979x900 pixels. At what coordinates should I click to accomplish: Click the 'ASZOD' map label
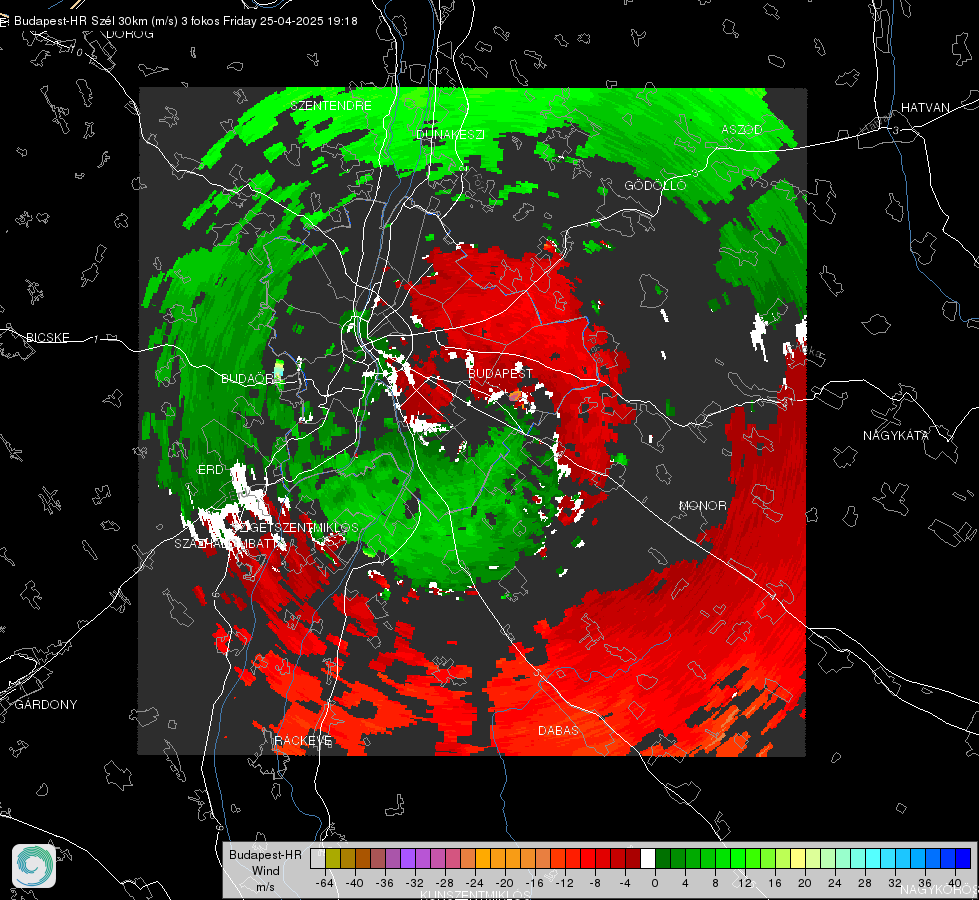[x=742, y=129]
